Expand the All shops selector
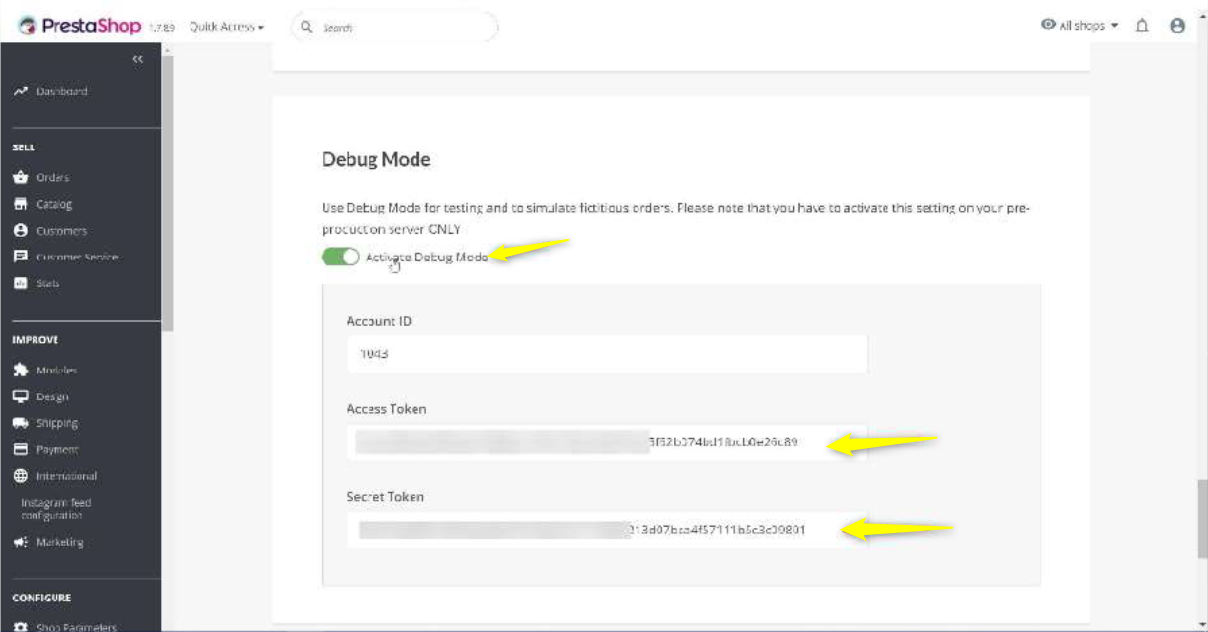 point(1080,26)
